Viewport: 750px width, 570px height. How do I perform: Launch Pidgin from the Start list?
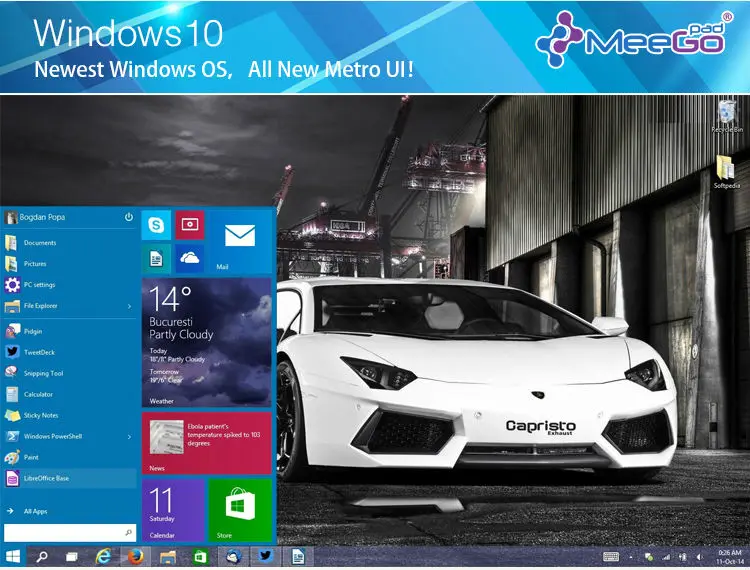tap(69, 331)
